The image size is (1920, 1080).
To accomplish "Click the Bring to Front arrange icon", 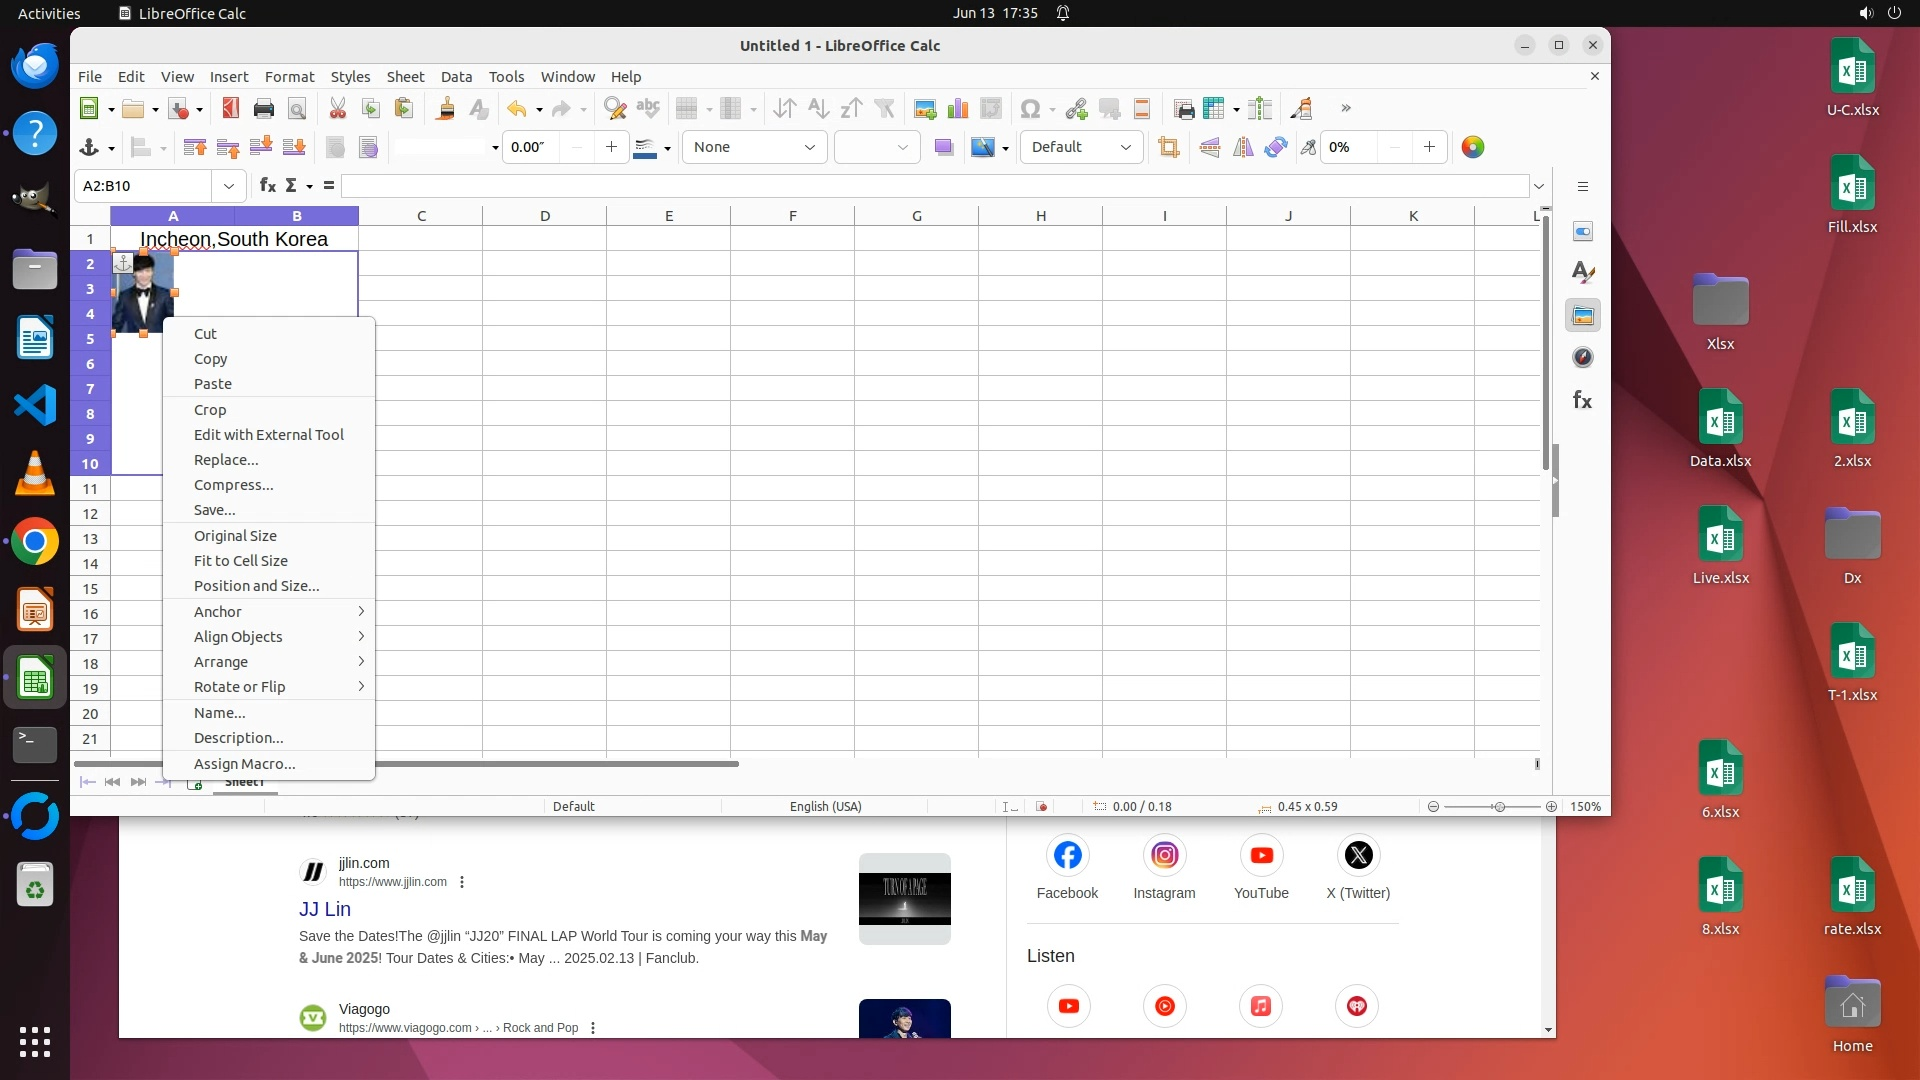I will (195, 148).
